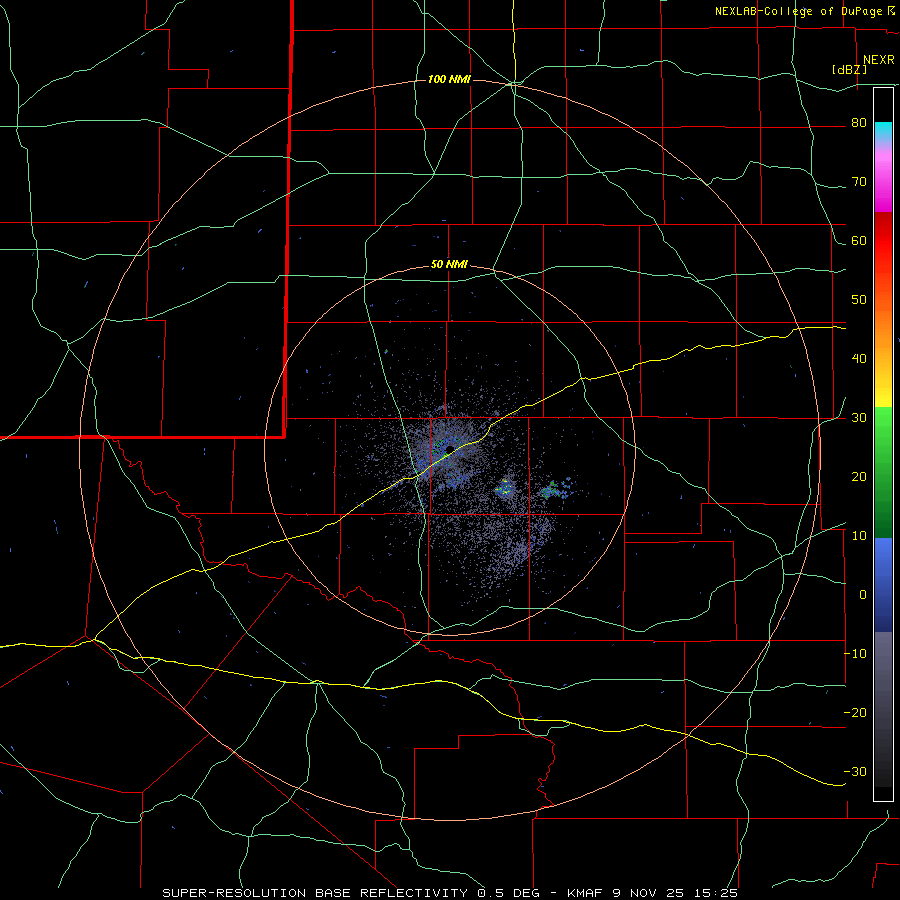Click the 40 value on the dBZ scale
This screenshot has height=900, width=900.
[859, 359]
